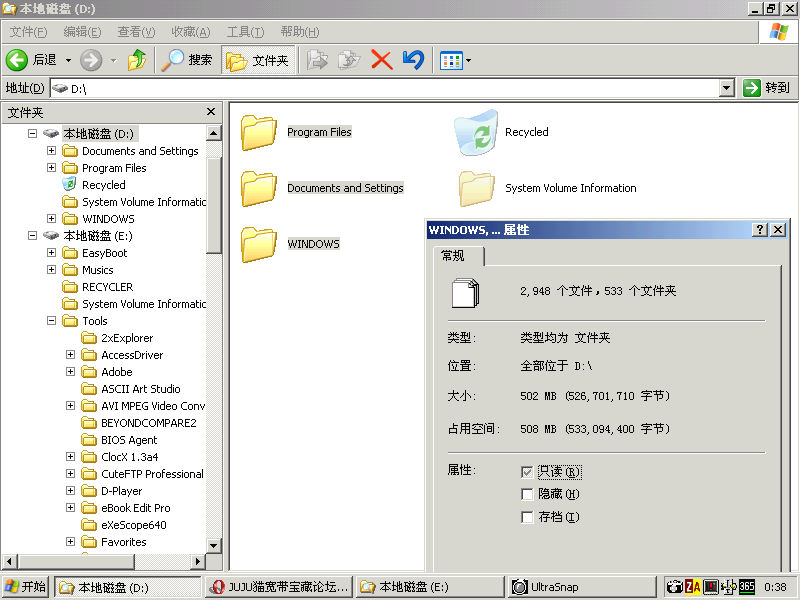
Task: Open the Edit (编辑) menu
Action: click(82, 32)
